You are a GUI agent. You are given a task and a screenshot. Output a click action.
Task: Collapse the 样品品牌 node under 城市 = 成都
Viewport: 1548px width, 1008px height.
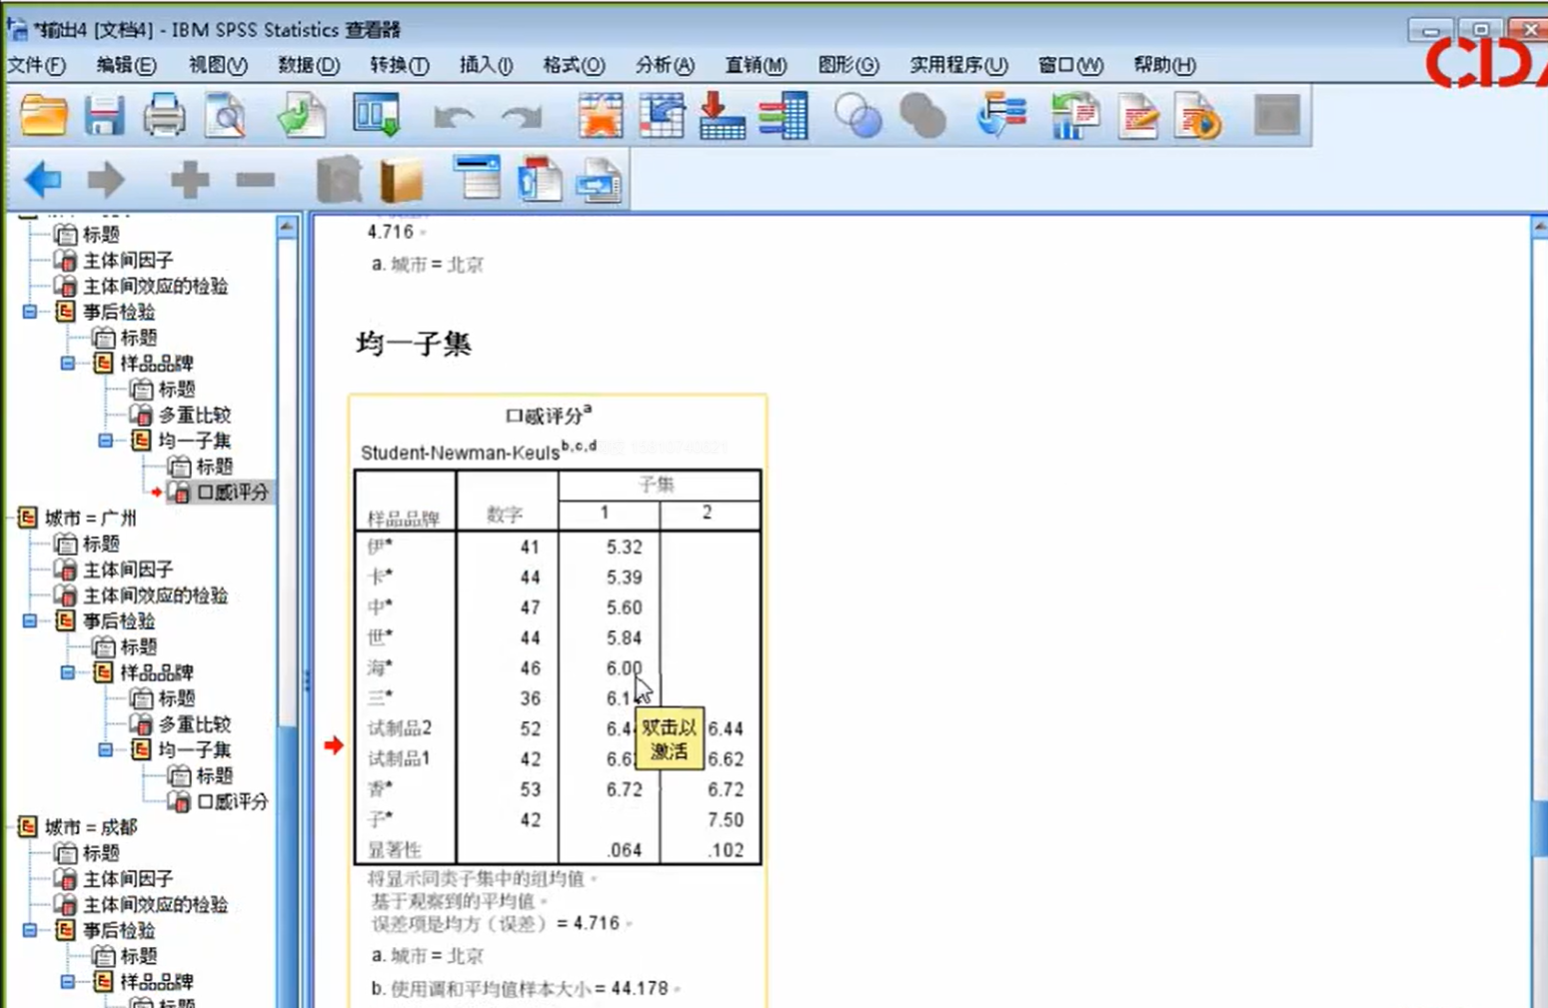point(68,981)
